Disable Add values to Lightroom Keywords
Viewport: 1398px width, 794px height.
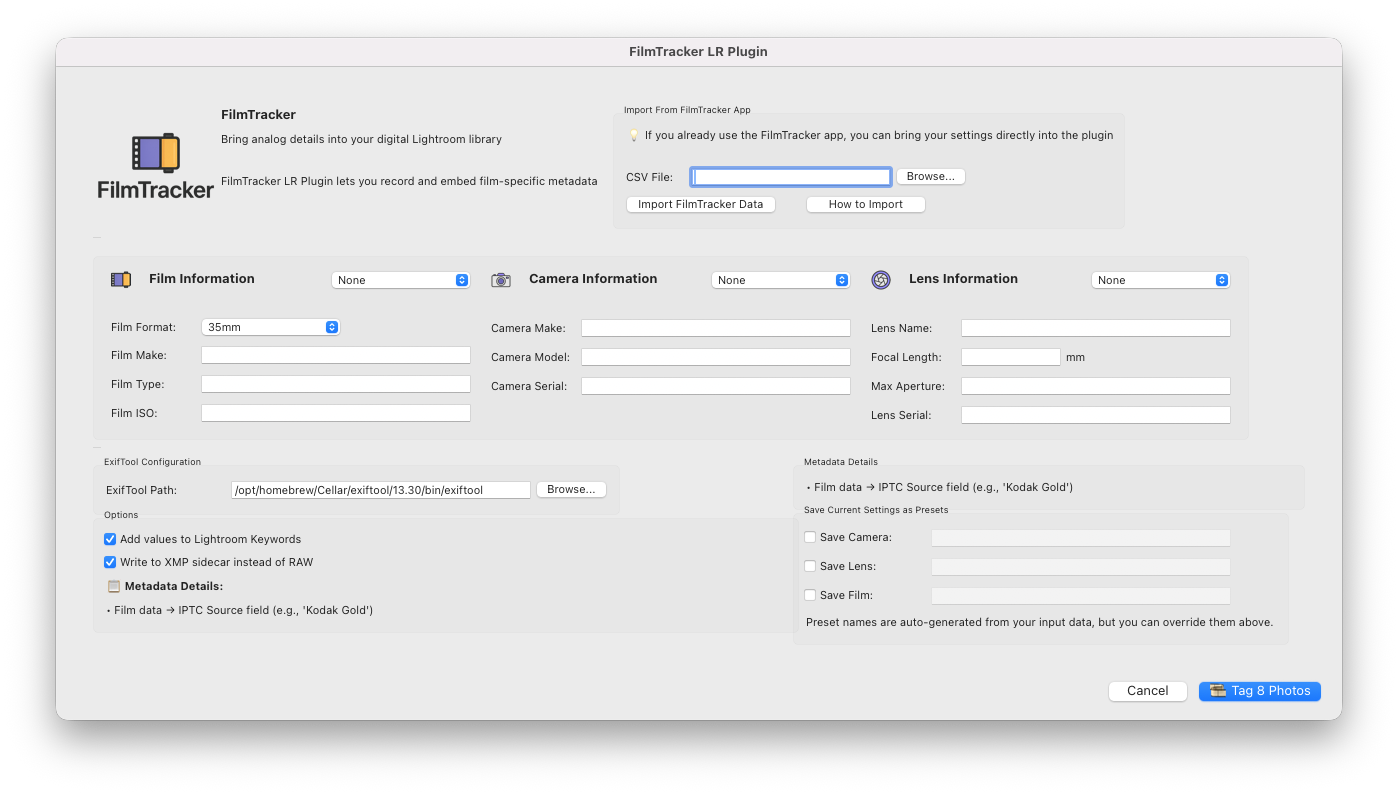click(110, 539)
